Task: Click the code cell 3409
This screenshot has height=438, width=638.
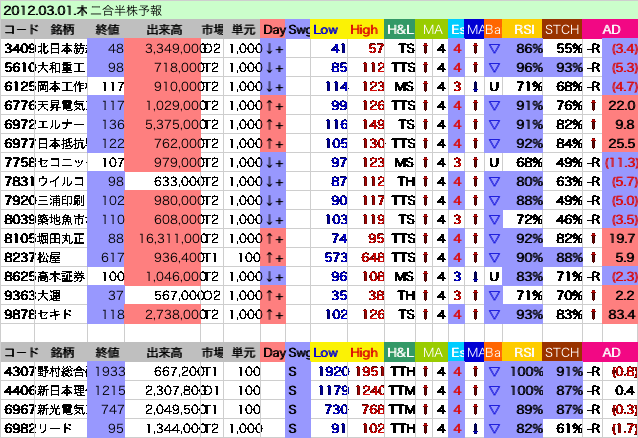Action: [x=19, y=49]
